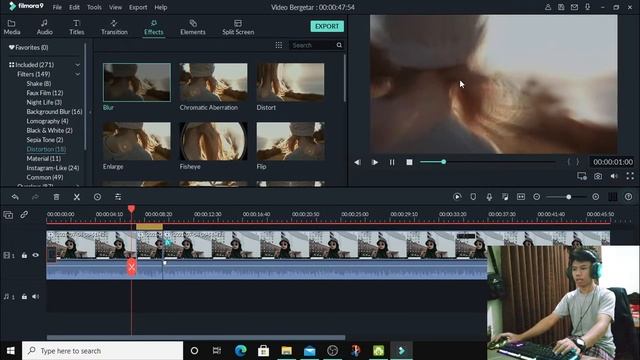
Task: Click the red scissors on the playhead
Action: pyautogui.click(x=131, y=268)
